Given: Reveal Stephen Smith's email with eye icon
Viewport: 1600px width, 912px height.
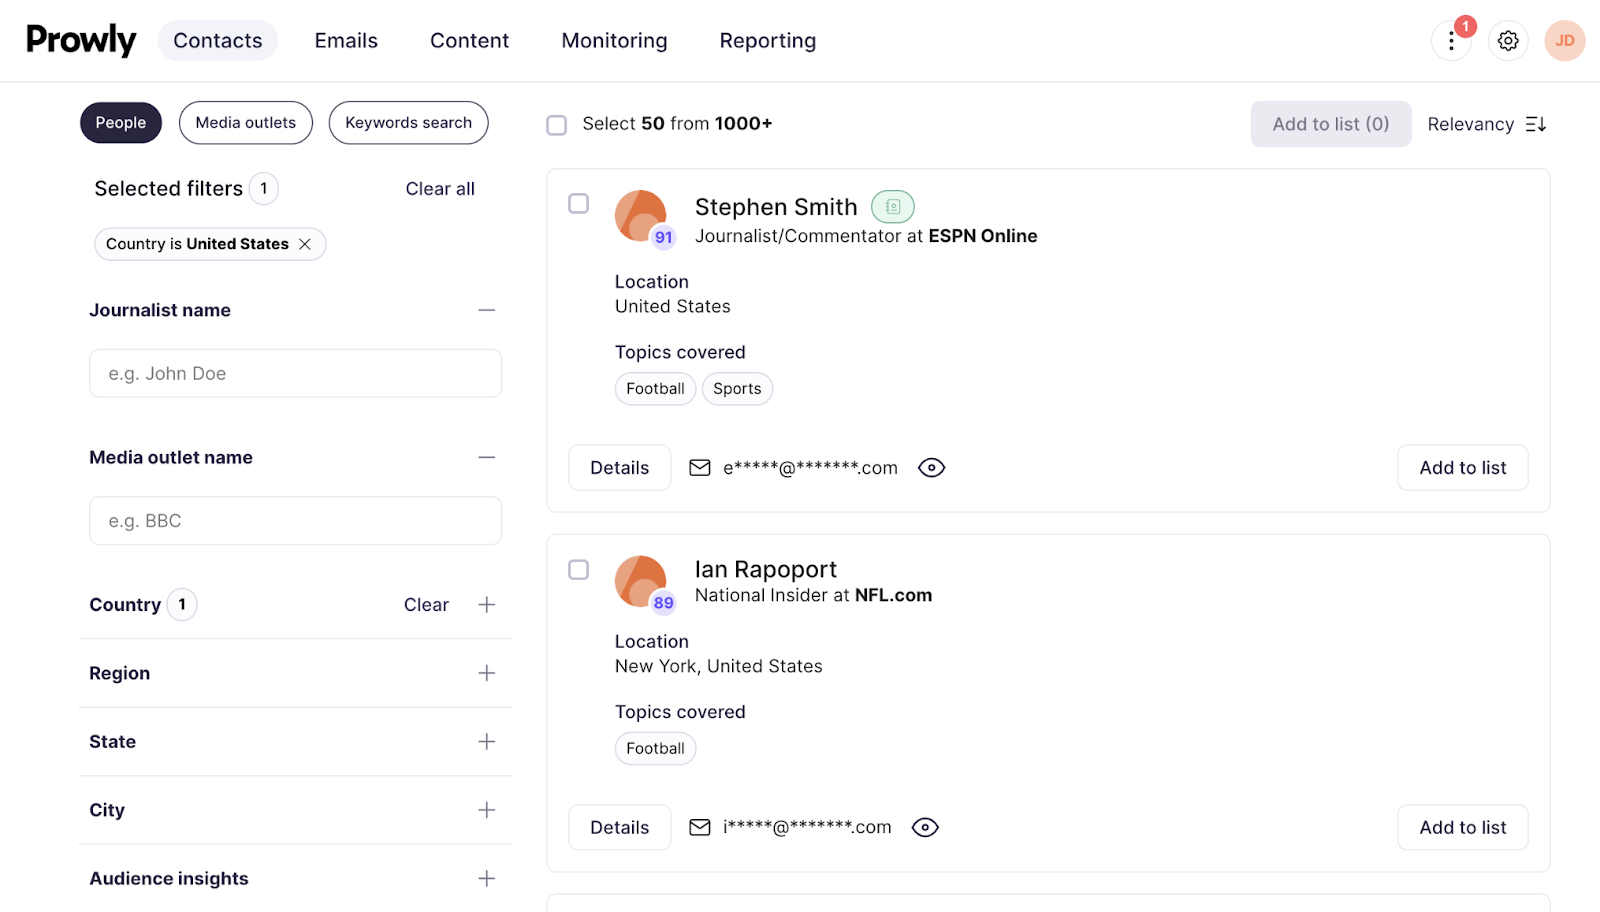Looking at the screenshot, I should coord(930,467).
